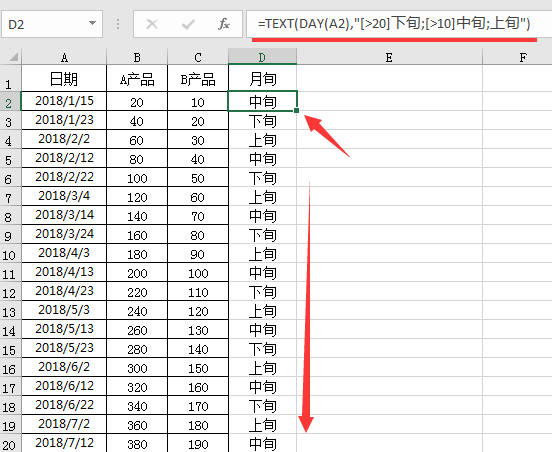Select active cell D2 showing 中旬

pyautogui.click(x=262, y=101)
